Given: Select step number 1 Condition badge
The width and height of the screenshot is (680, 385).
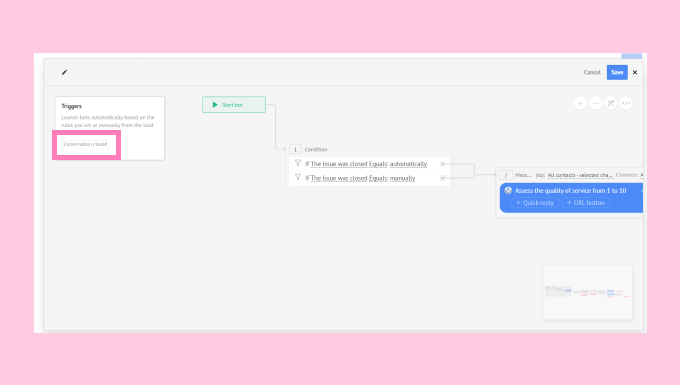Looking at the screenshot, I should coord(295,150).
